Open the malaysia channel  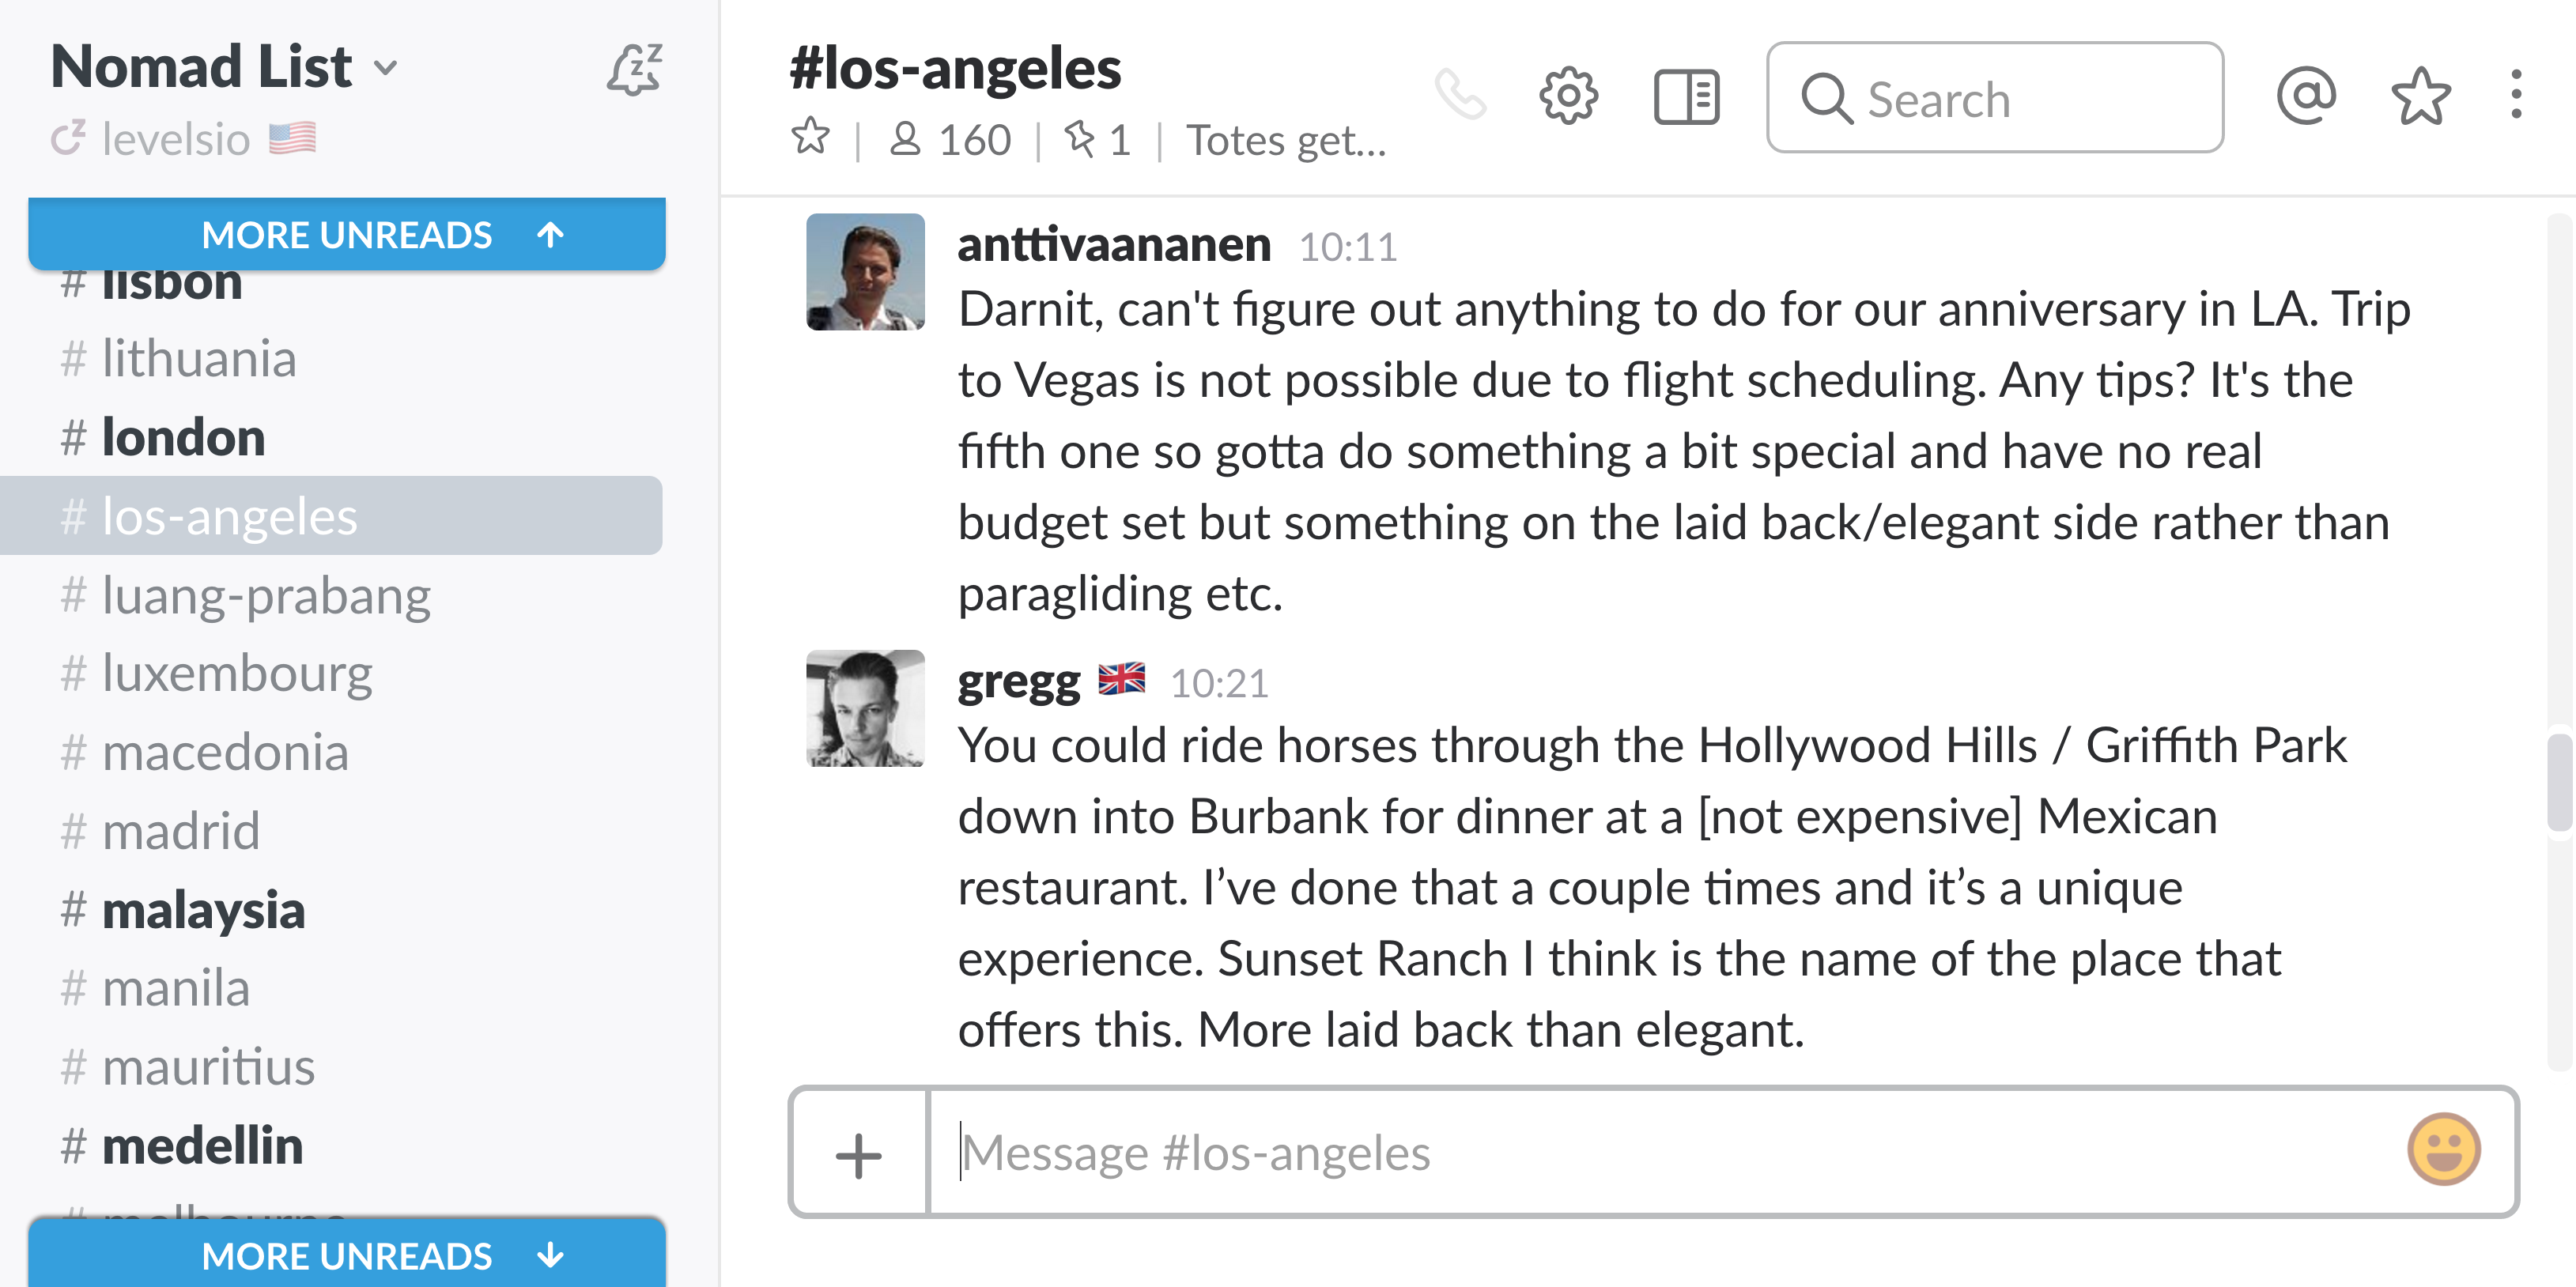pos(203,910)
